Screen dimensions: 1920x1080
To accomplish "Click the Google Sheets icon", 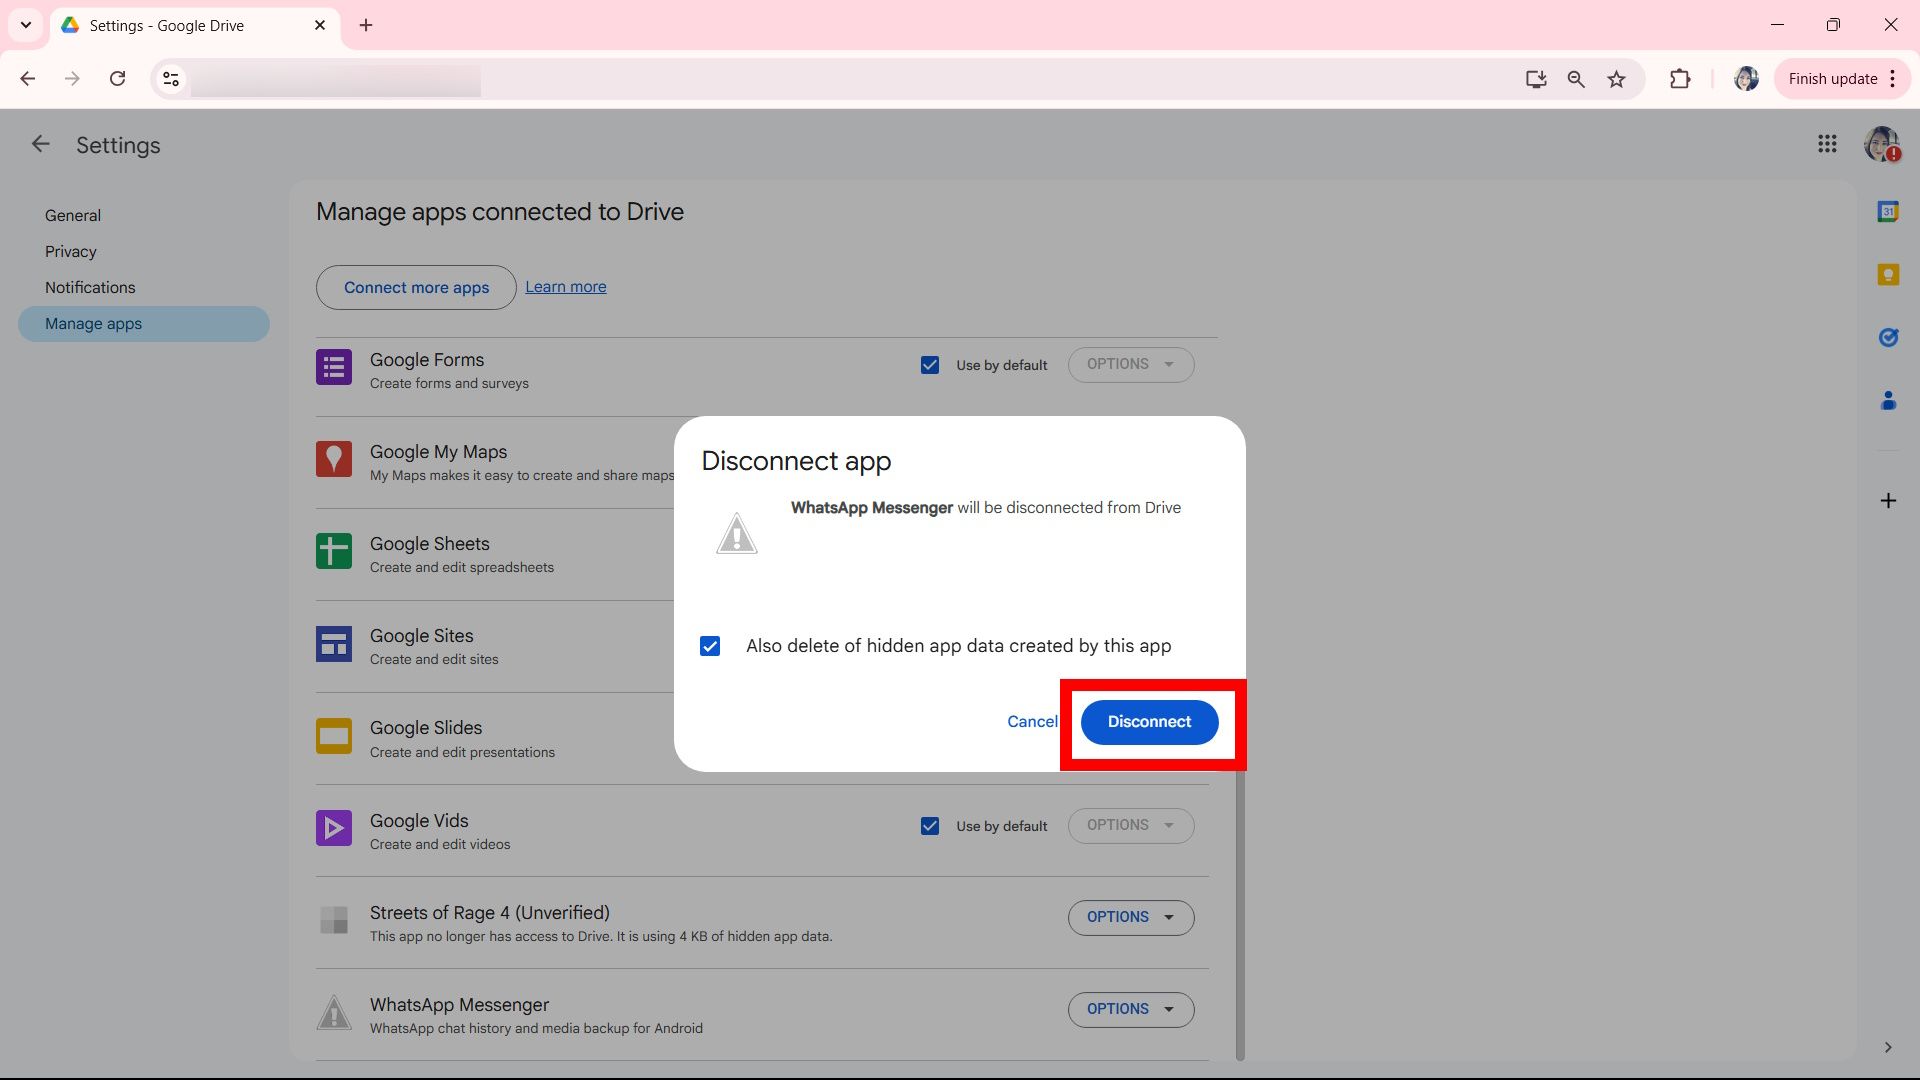I will (333, 551).
